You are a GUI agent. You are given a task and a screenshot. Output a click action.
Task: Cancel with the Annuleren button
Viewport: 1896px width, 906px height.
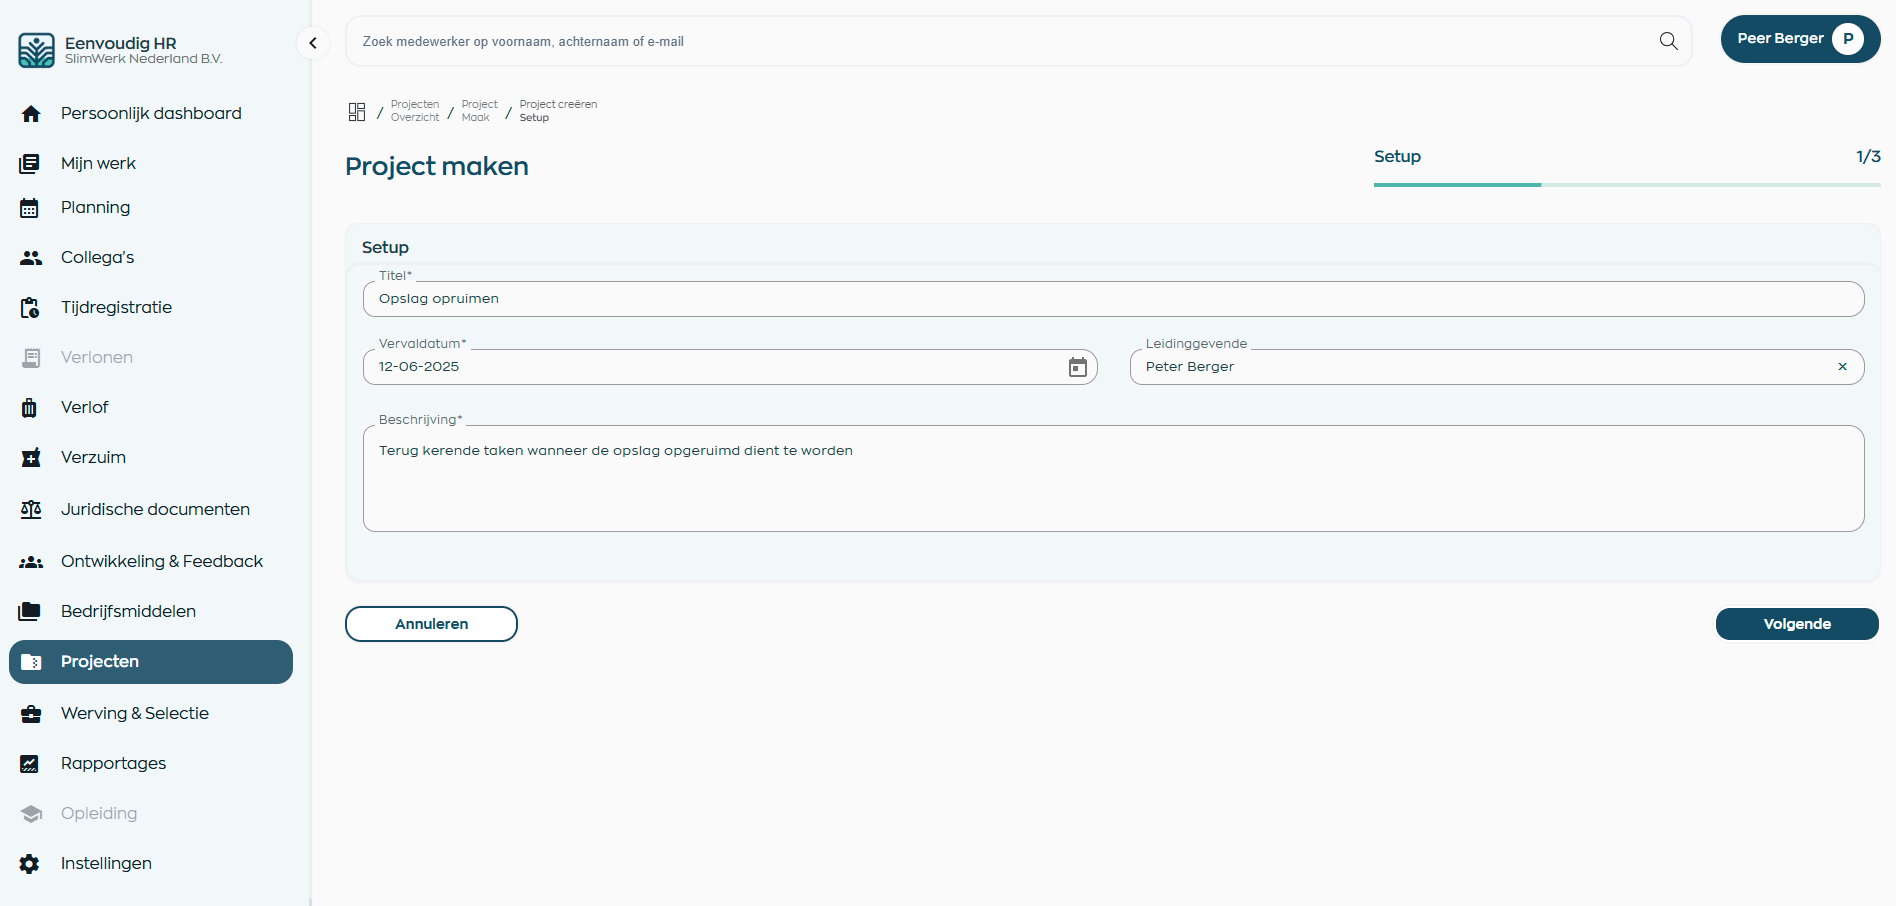[x=431, y=624]
